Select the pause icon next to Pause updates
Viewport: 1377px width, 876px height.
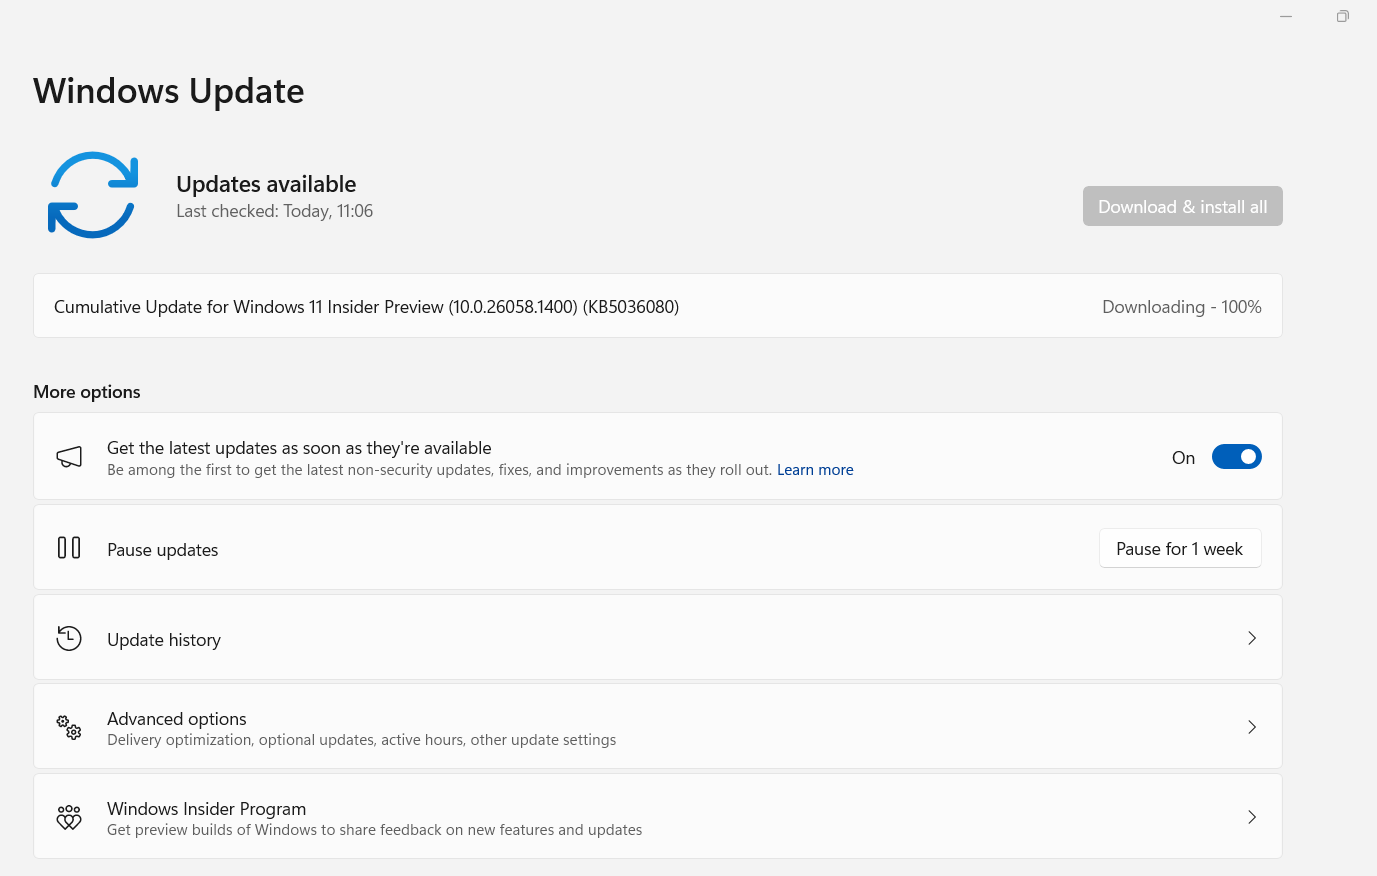pyautogui.click(x=68, y=547)
